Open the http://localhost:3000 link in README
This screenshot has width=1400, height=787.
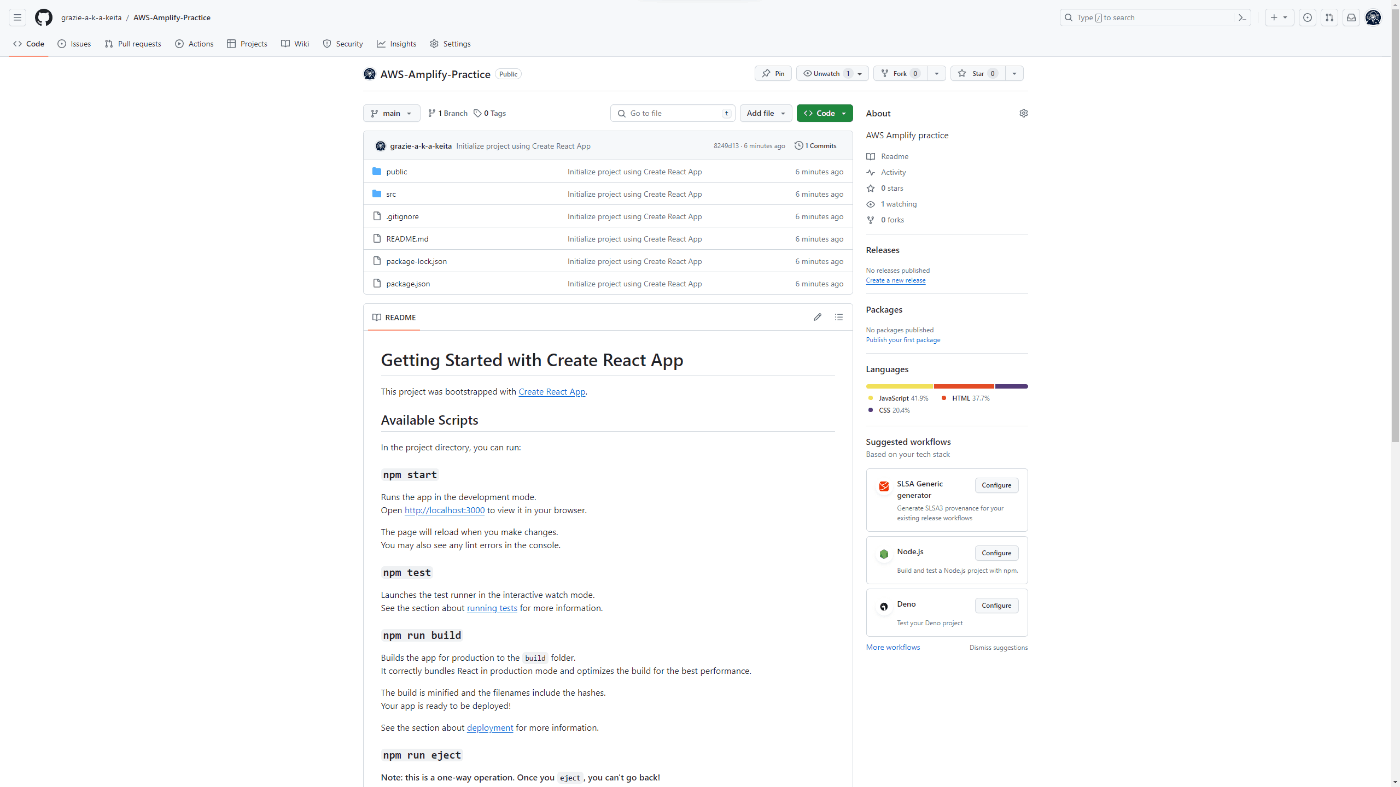click(x=444, y=510)
